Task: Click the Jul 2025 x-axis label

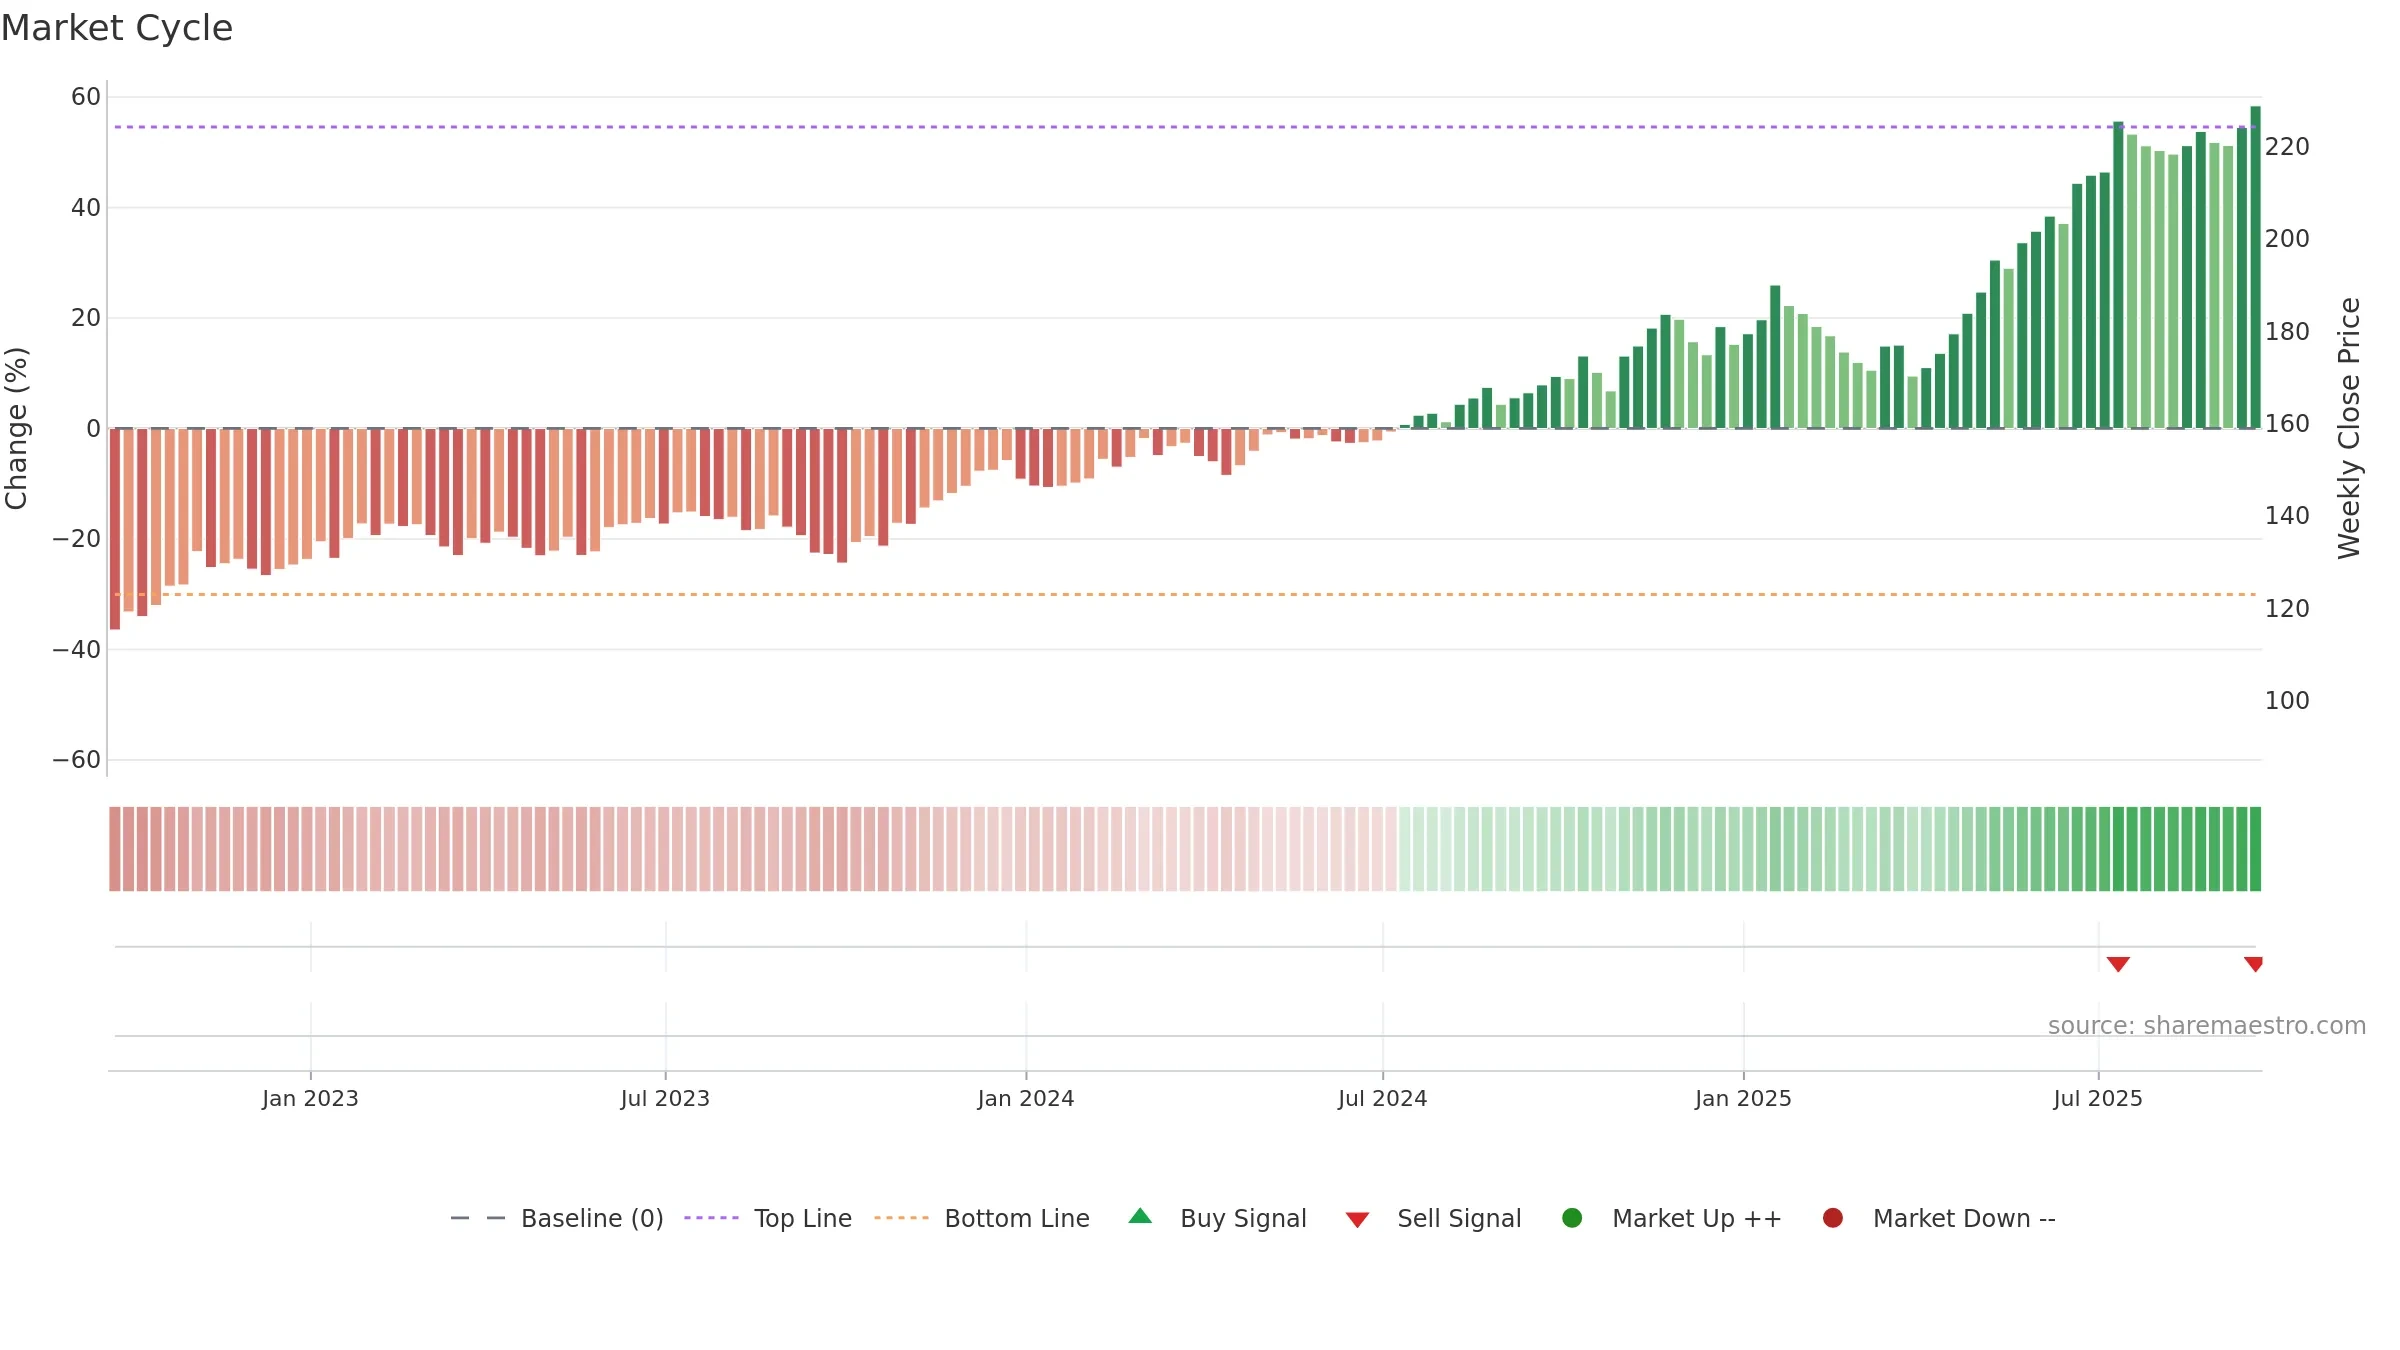Action: [x=2098, y=1099]
